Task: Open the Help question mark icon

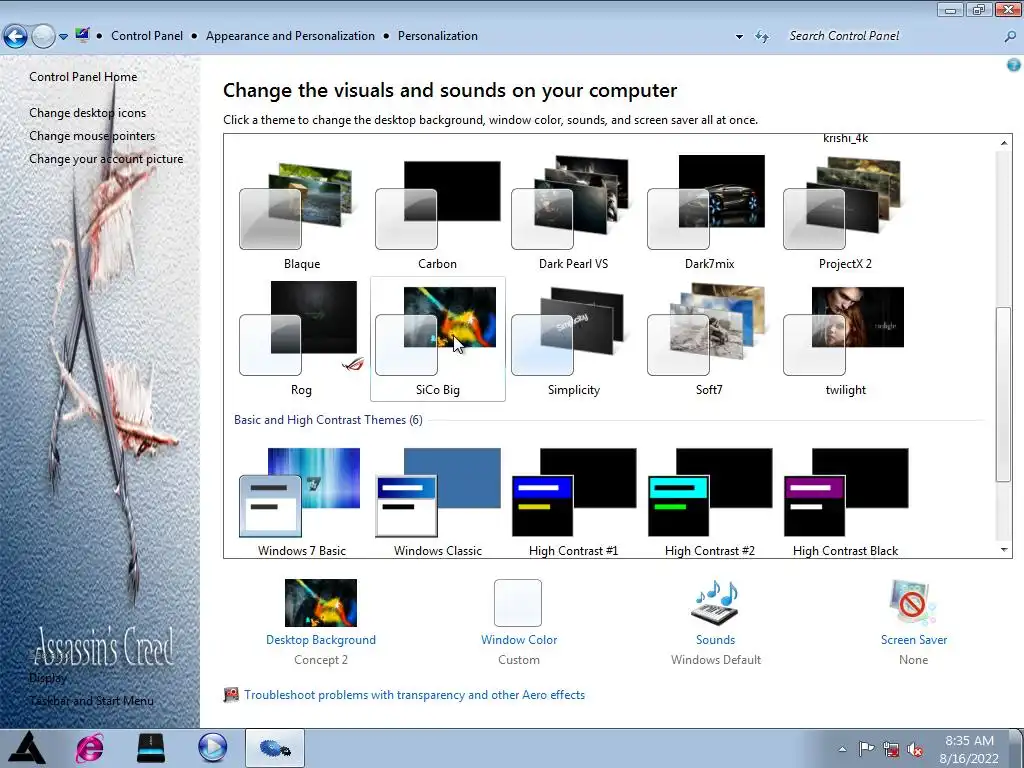Action: tap(1014, 65)
